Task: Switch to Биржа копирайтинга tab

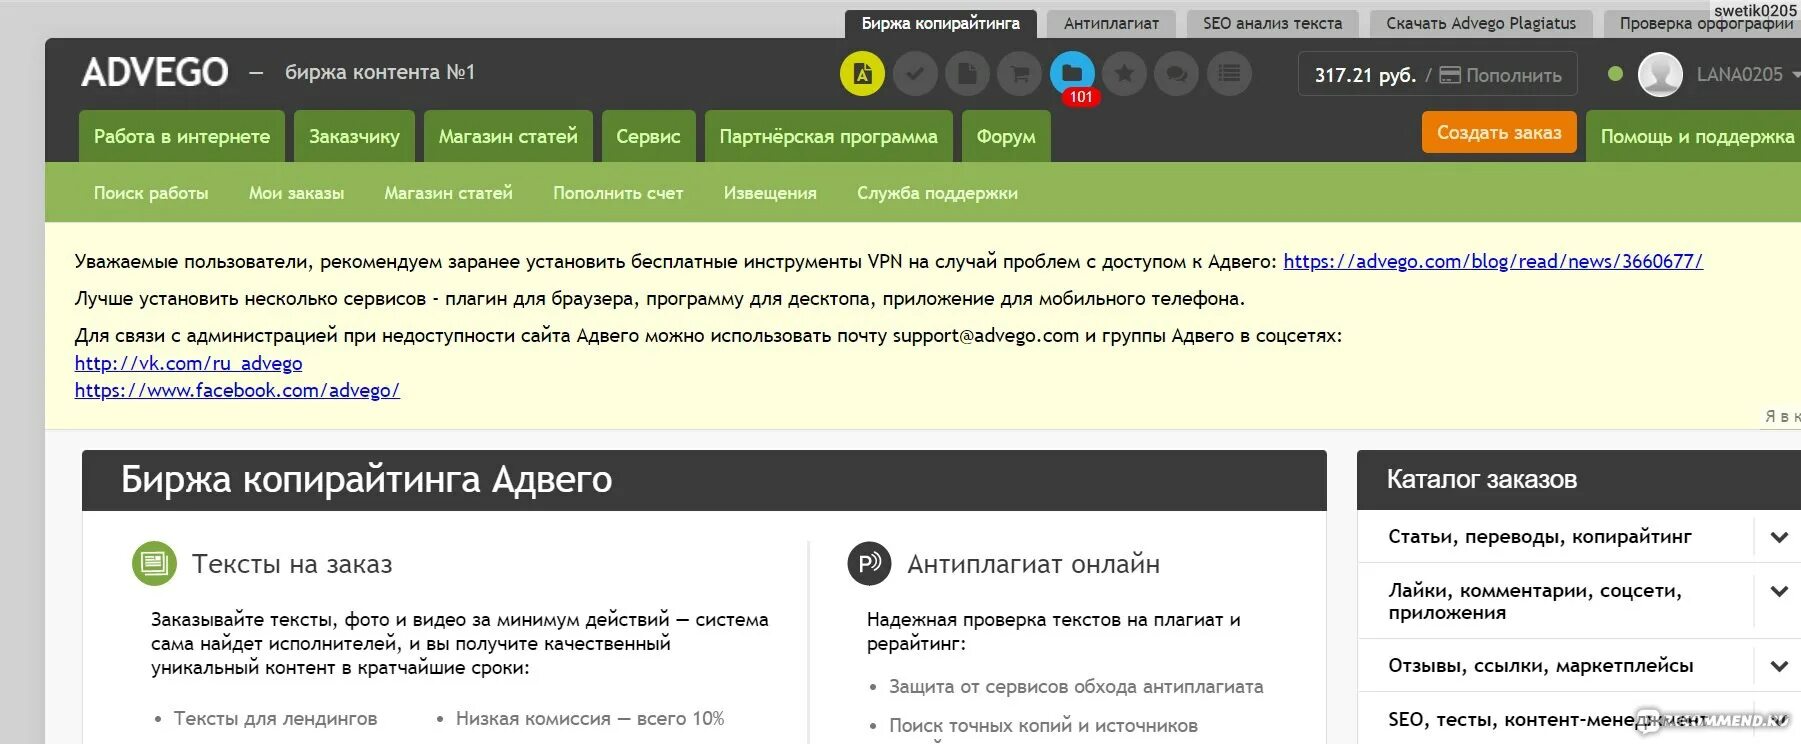Action: (941, 24)
